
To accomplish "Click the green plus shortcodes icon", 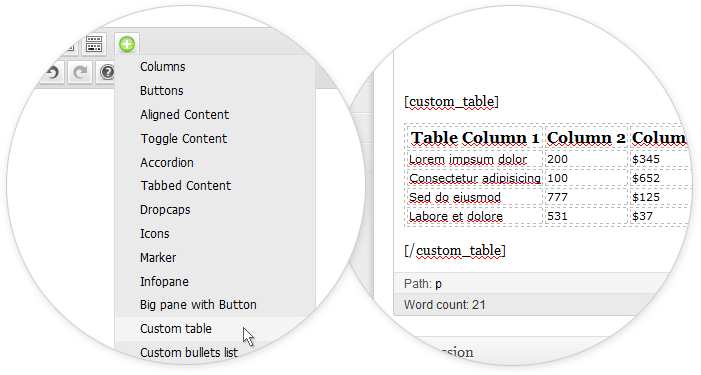I will (x=127, y=44).
